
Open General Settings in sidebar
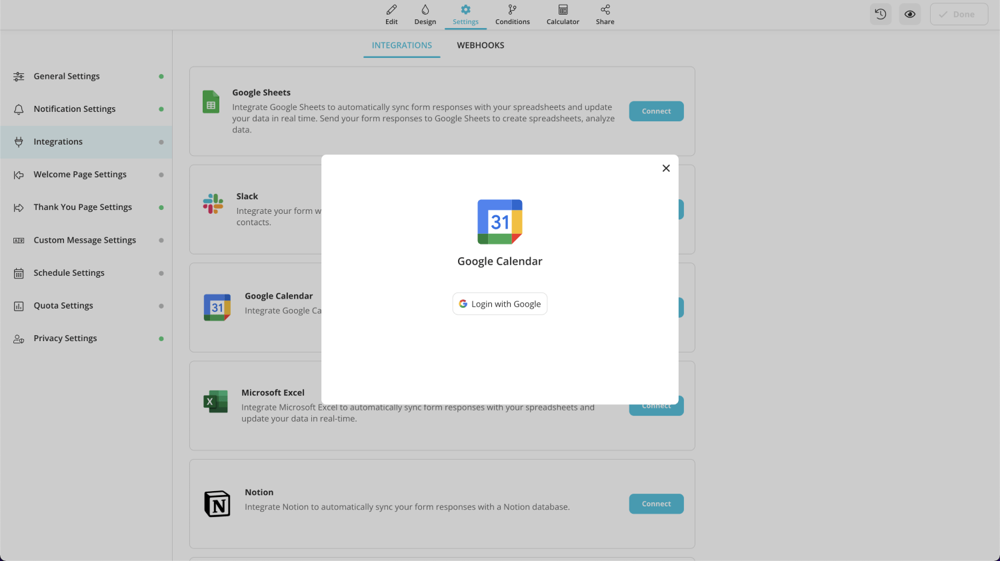pyautogui.click(x=66, y=76)
